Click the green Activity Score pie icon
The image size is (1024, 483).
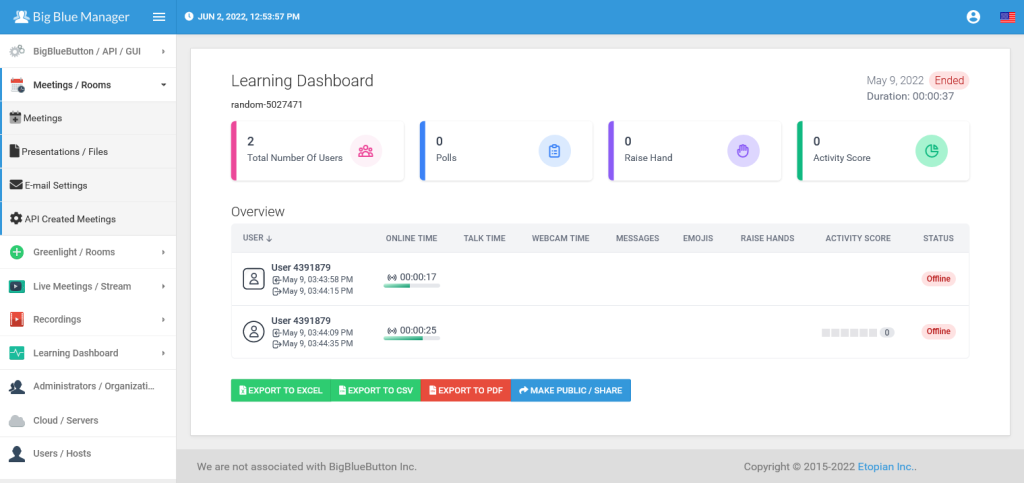point(931,151)
